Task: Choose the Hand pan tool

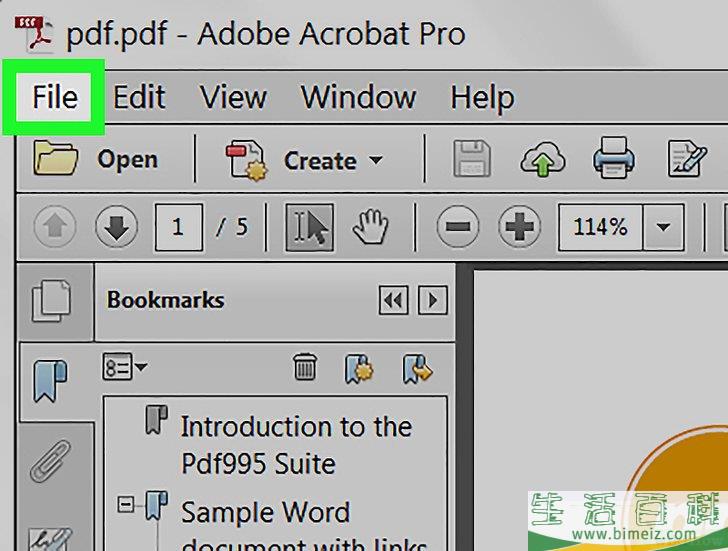Action: point(370,227)
